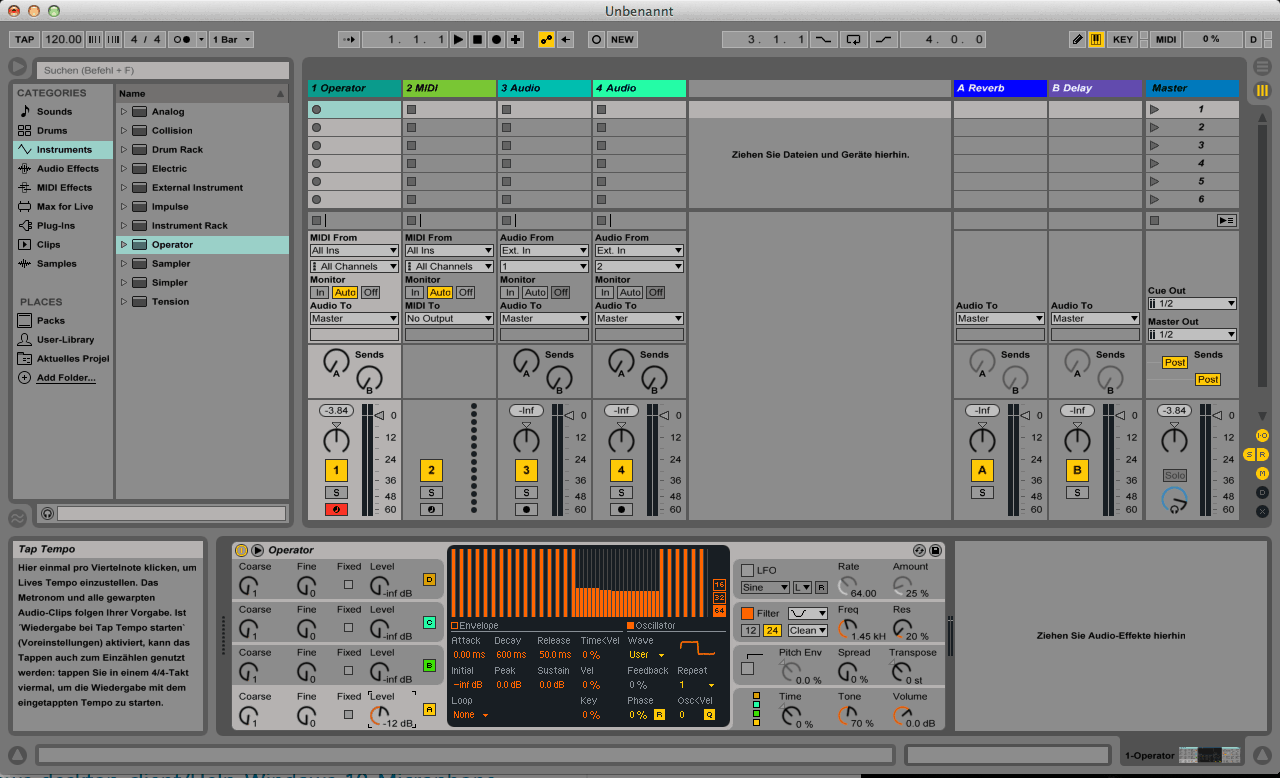The width and height of the screenshot is (1280, 778).
Task: Click the Play button in transport bar
Action: click(458, 40)
